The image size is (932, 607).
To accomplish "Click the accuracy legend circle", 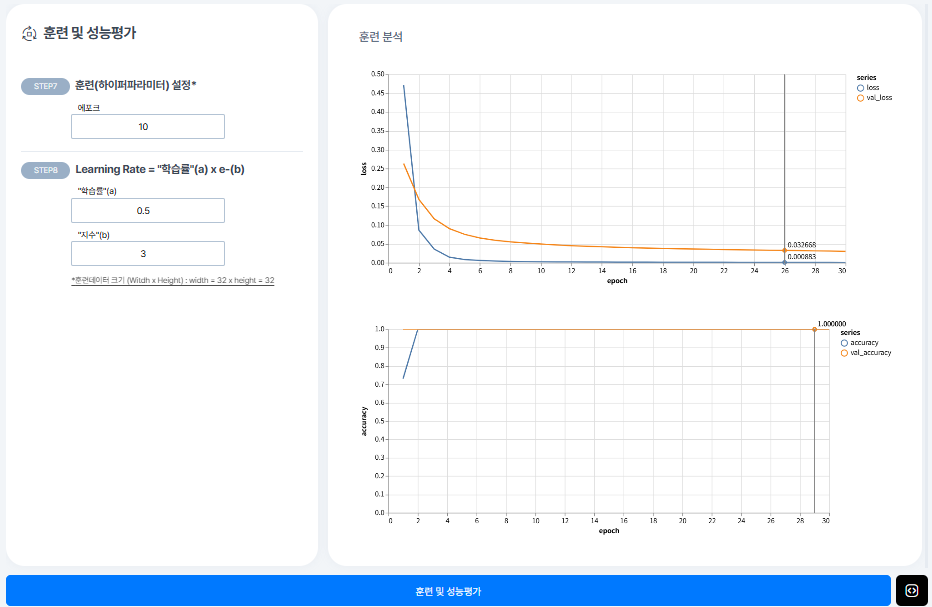I will (x=844, y=343).
